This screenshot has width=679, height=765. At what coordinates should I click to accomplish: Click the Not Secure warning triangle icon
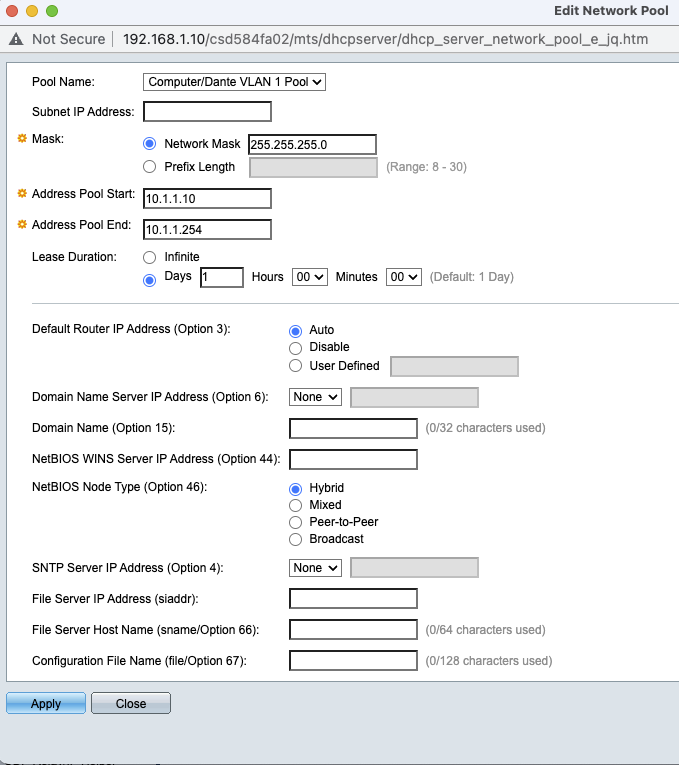pos(16,39)
